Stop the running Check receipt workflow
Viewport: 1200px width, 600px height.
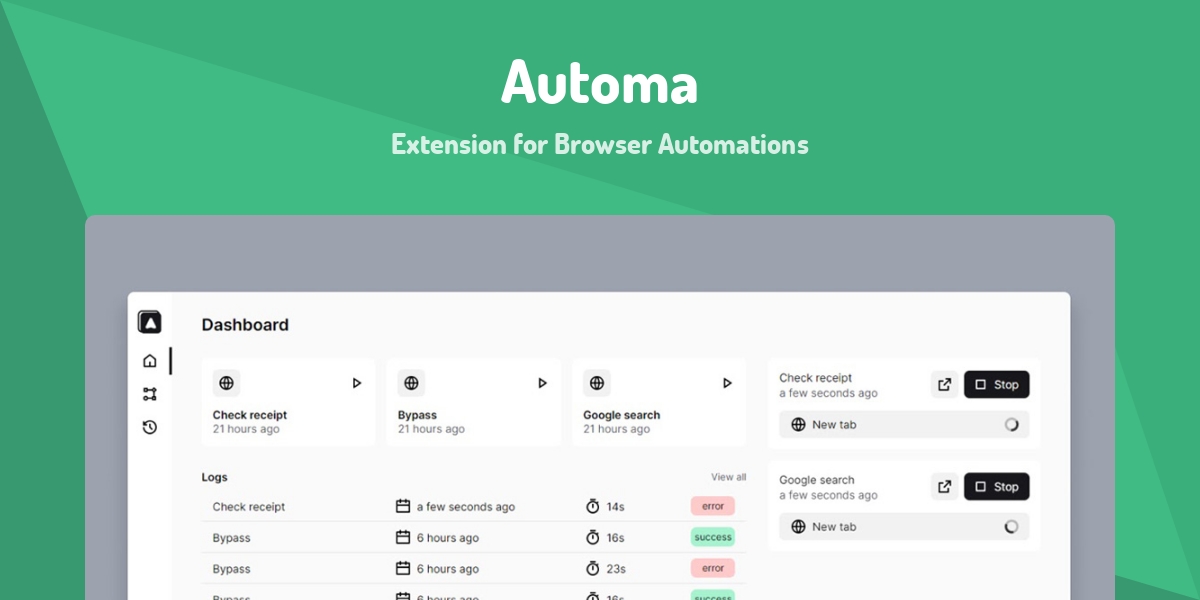point(996,385)
